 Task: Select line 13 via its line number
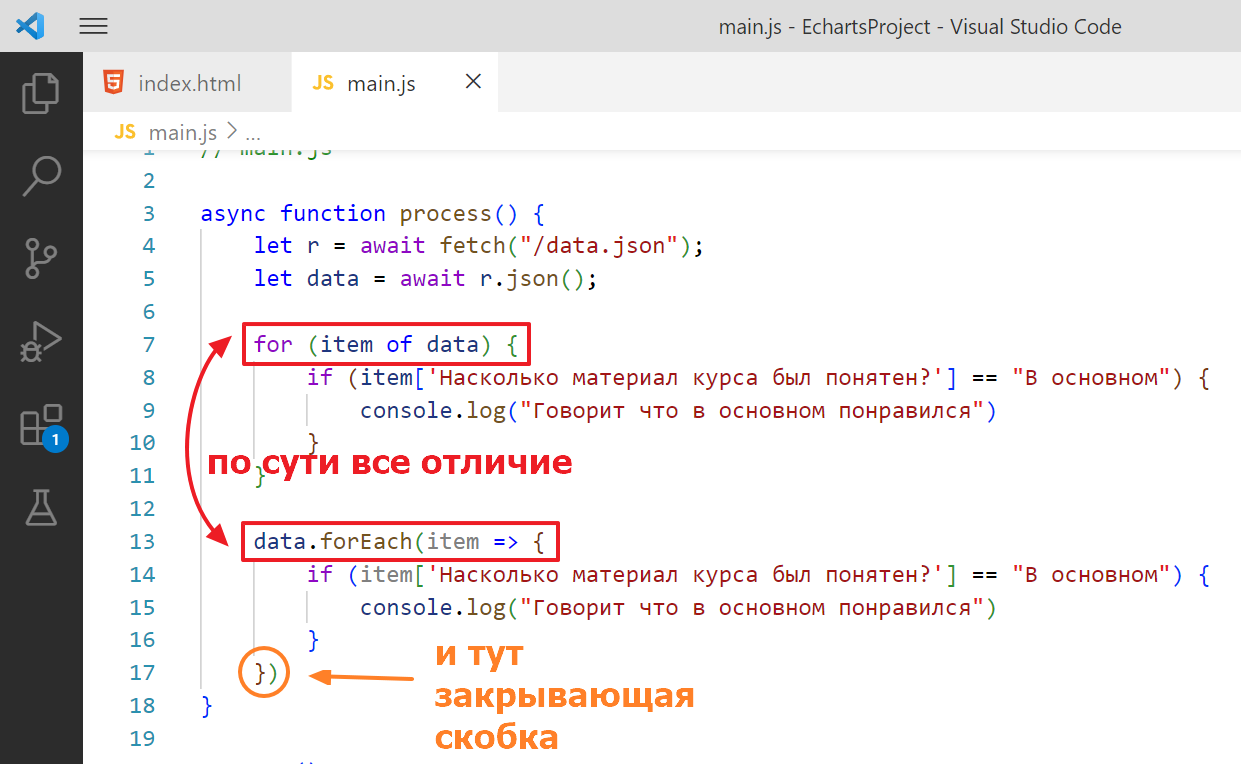pyautogui.click(x=143, y=542)
